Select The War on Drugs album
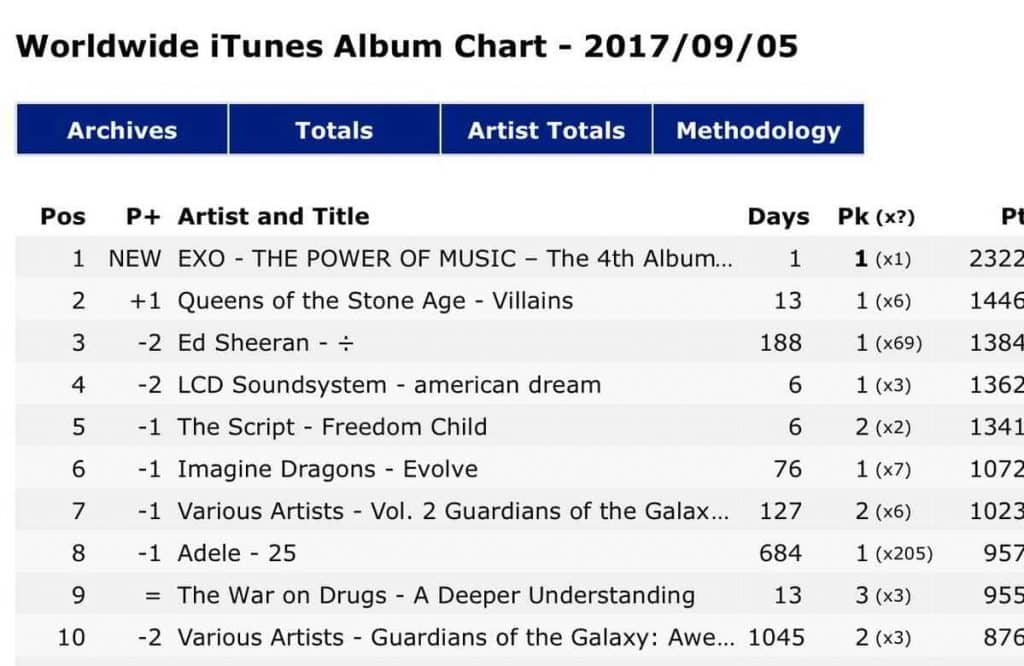 pyautogui.click(x=436, y=595)
